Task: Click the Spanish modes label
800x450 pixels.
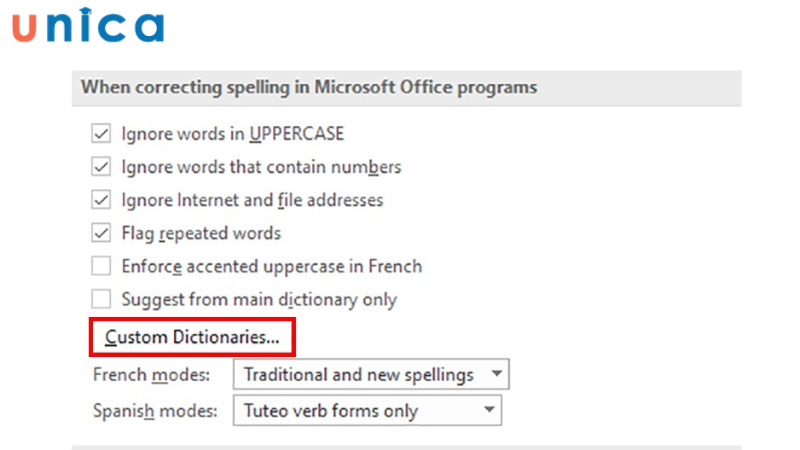Action: 156,410
